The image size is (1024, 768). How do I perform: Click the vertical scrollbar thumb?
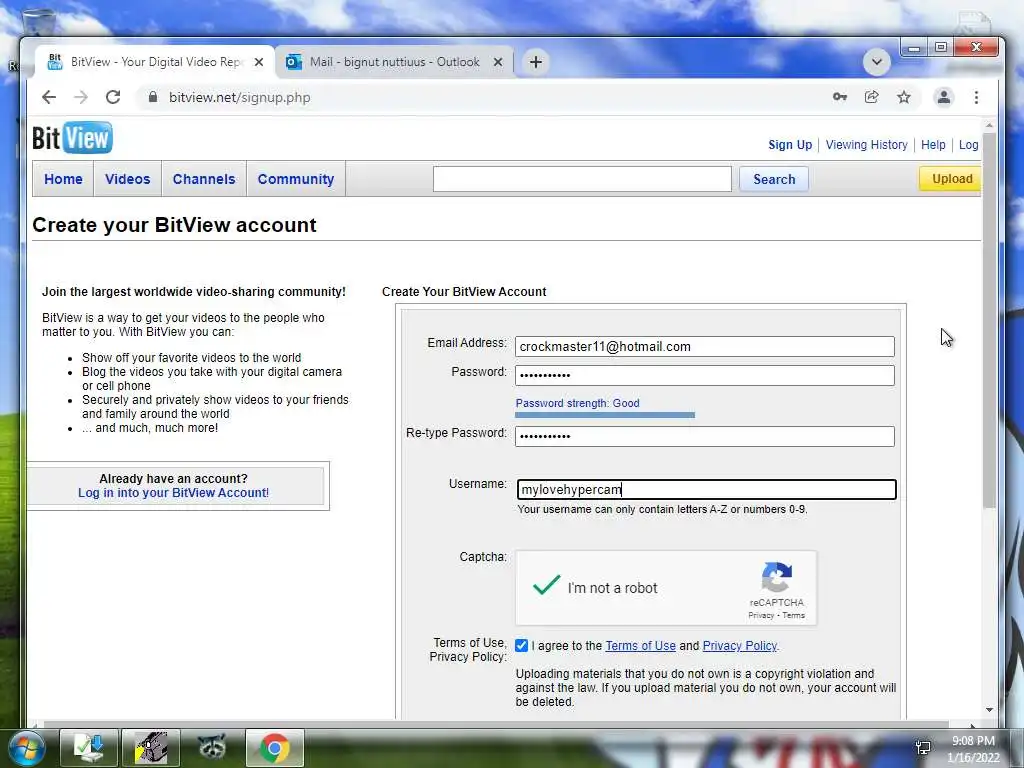click(x=989, y=320)
